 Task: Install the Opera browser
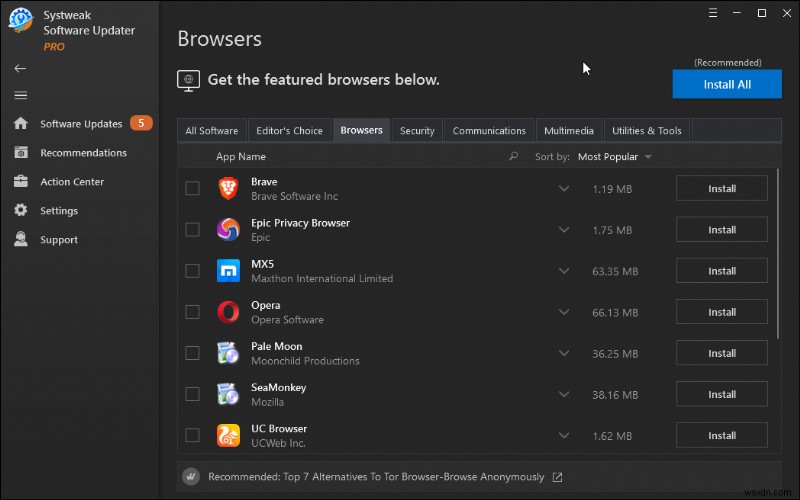[x=722, y=312]
